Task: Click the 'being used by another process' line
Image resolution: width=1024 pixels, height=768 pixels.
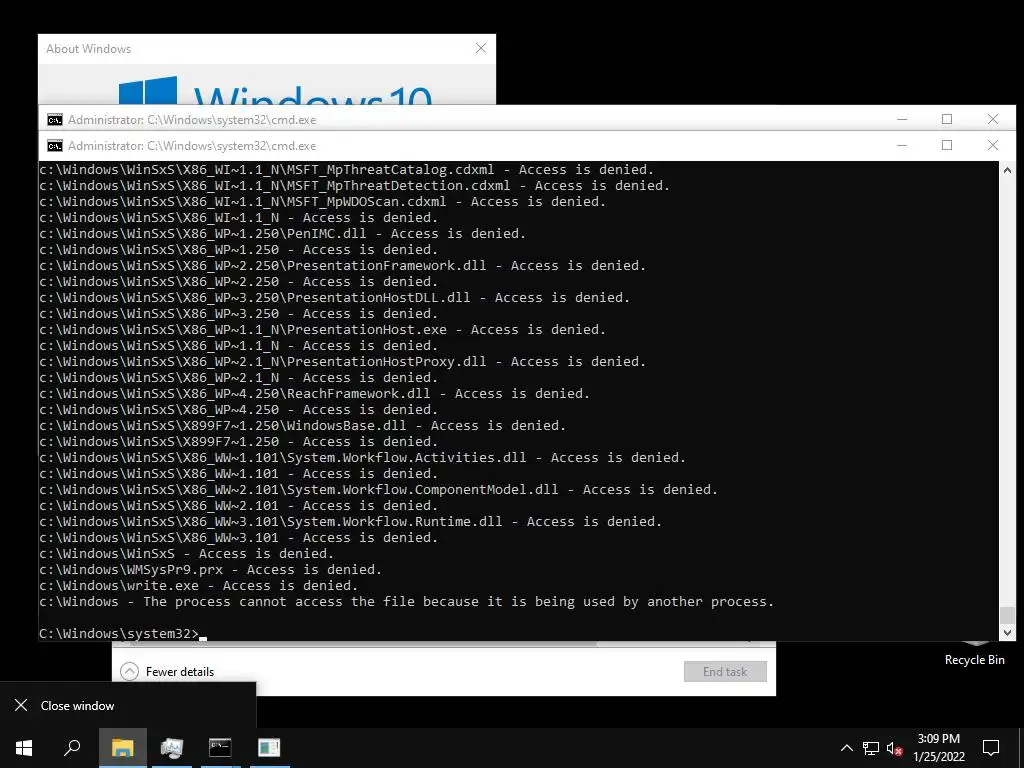Action: point(406,601)
